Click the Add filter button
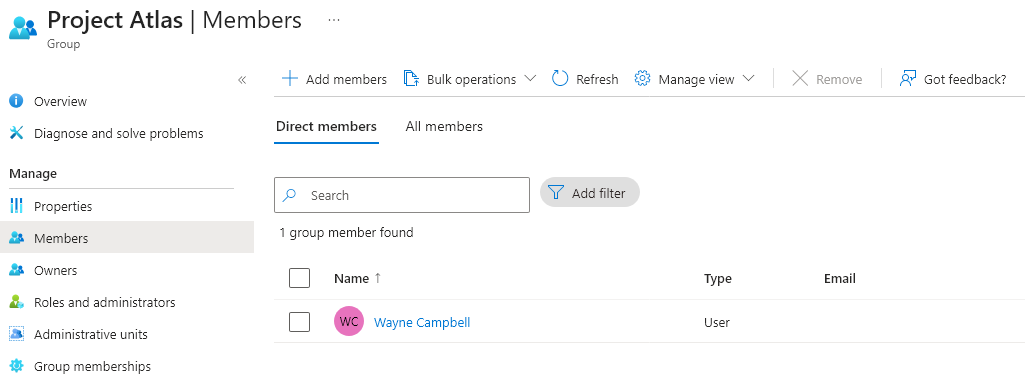Viewport: 1025px width, 378px height. (x=590, y=193)
